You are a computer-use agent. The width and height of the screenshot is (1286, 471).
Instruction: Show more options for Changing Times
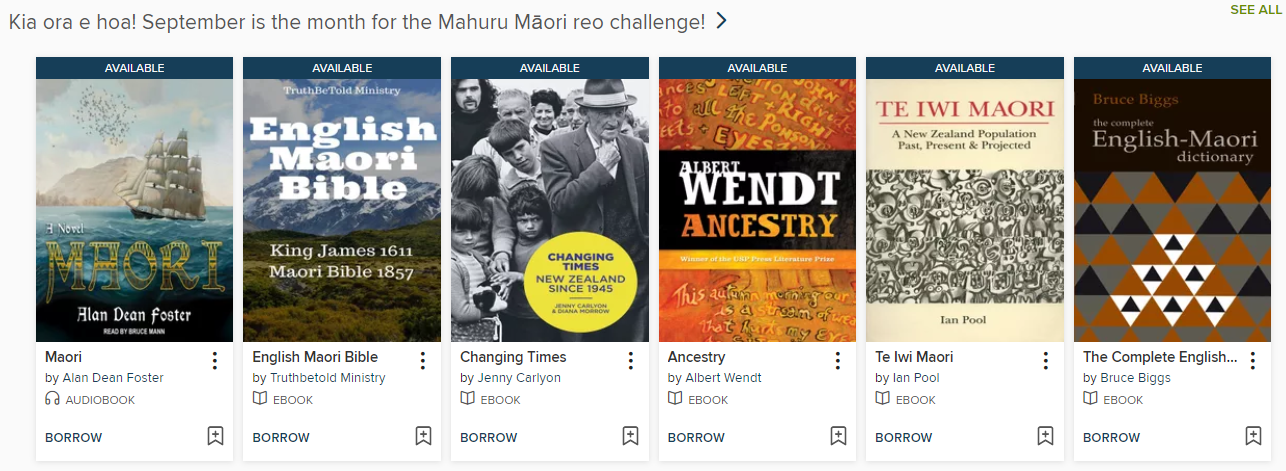click(x=630, y=361)
